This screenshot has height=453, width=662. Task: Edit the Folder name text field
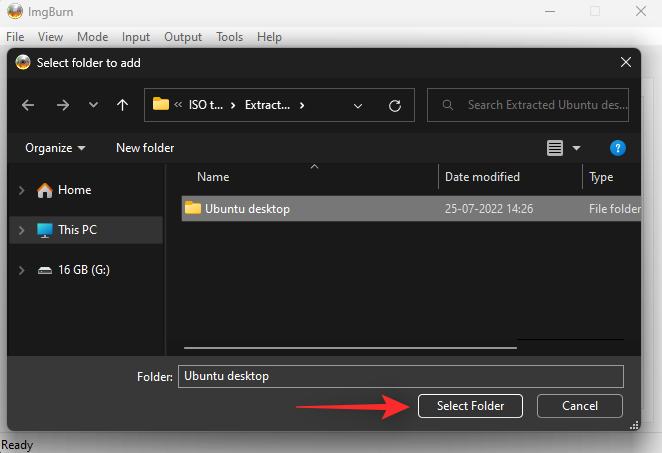point(401,376)
